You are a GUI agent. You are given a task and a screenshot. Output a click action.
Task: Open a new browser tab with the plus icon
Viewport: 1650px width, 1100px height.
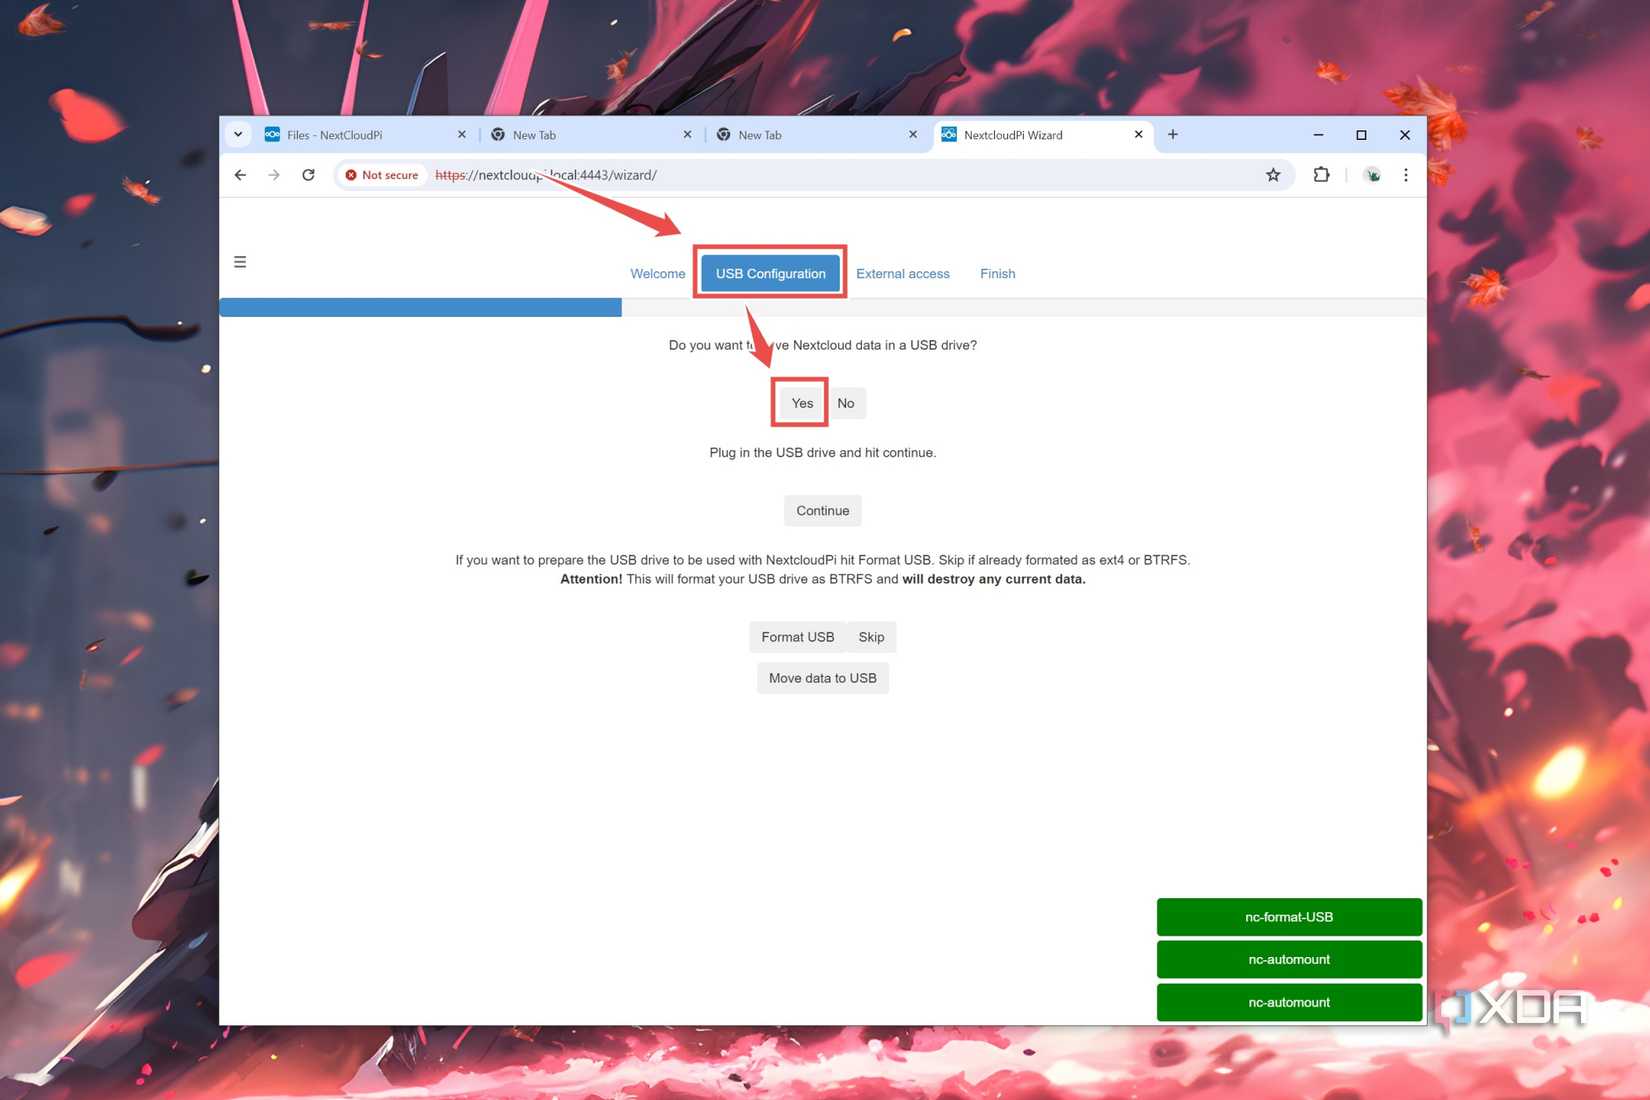click(x=1173, y=135)
